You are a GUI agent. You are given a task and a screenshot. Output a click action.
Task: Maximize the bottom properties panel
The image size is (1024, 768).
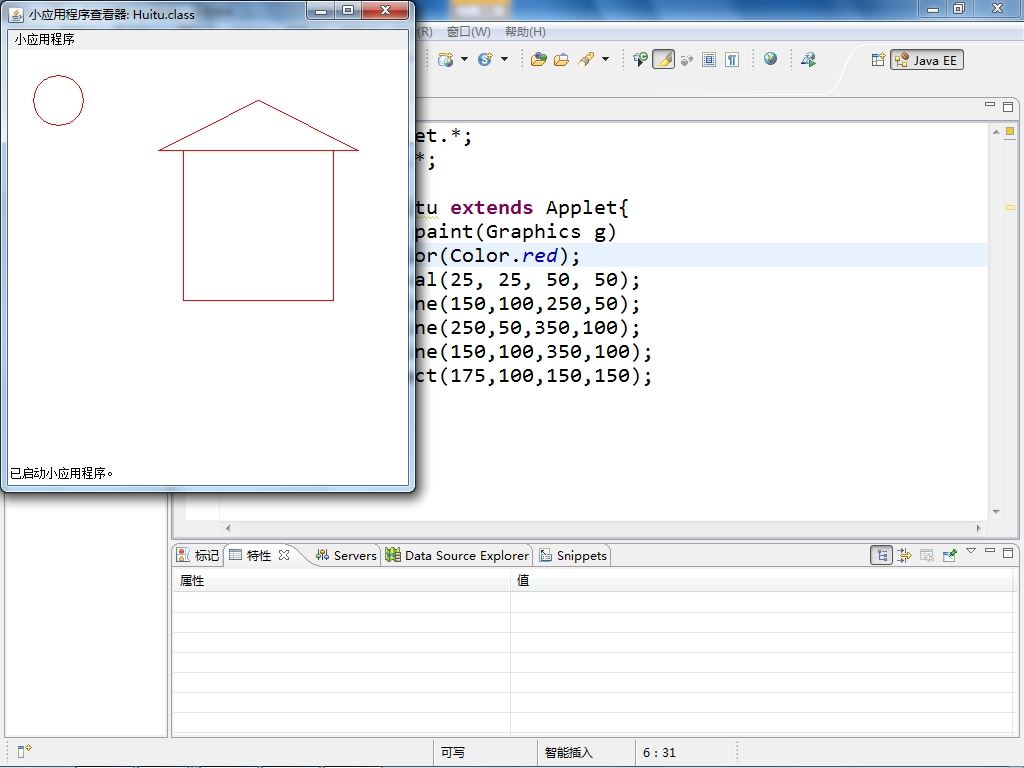[1008, 552]
